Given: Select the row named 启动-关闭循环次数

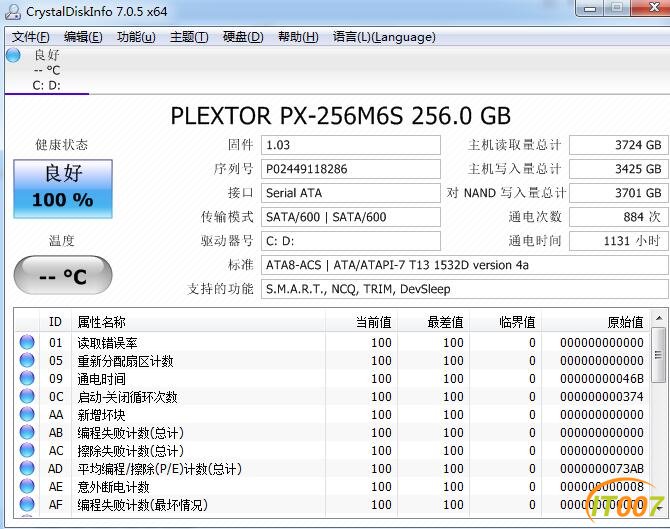Looking at the screenshot, I should point(333,397).
